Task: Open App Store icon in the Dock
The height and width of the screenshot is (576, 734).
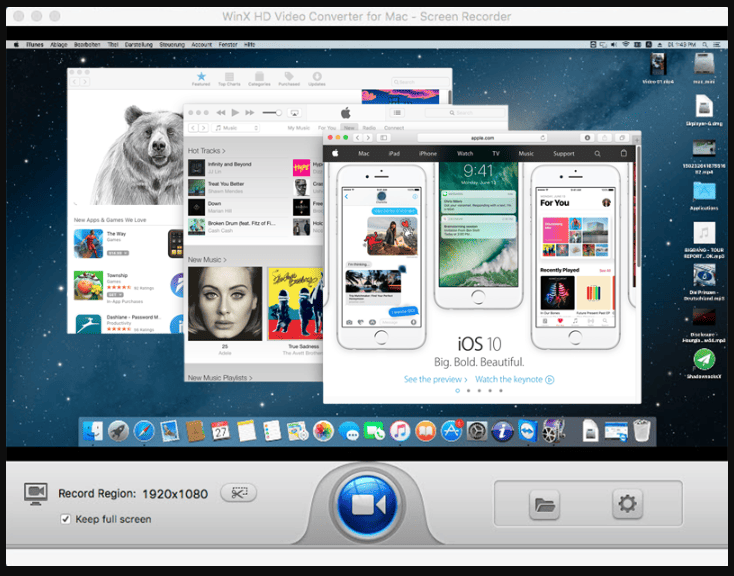Action: tap(451, 431)
